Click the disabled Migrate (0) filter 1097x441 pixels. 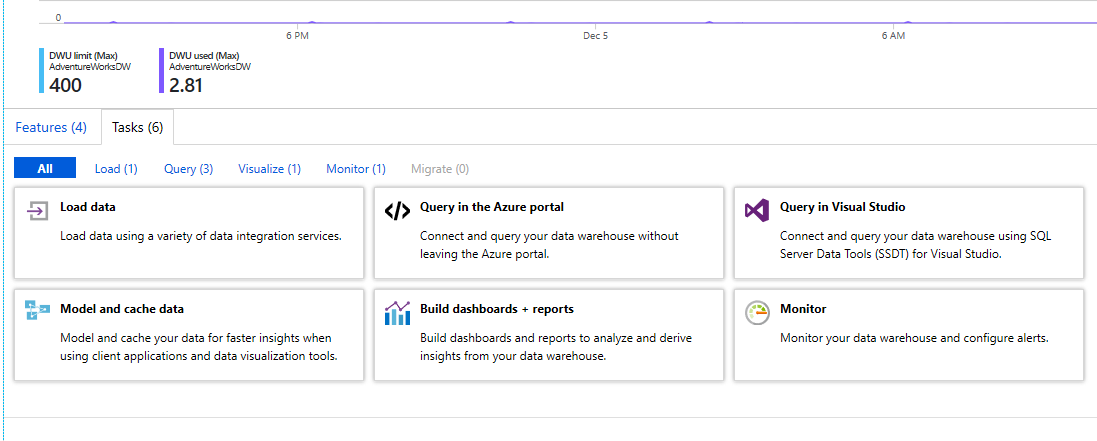440,169
